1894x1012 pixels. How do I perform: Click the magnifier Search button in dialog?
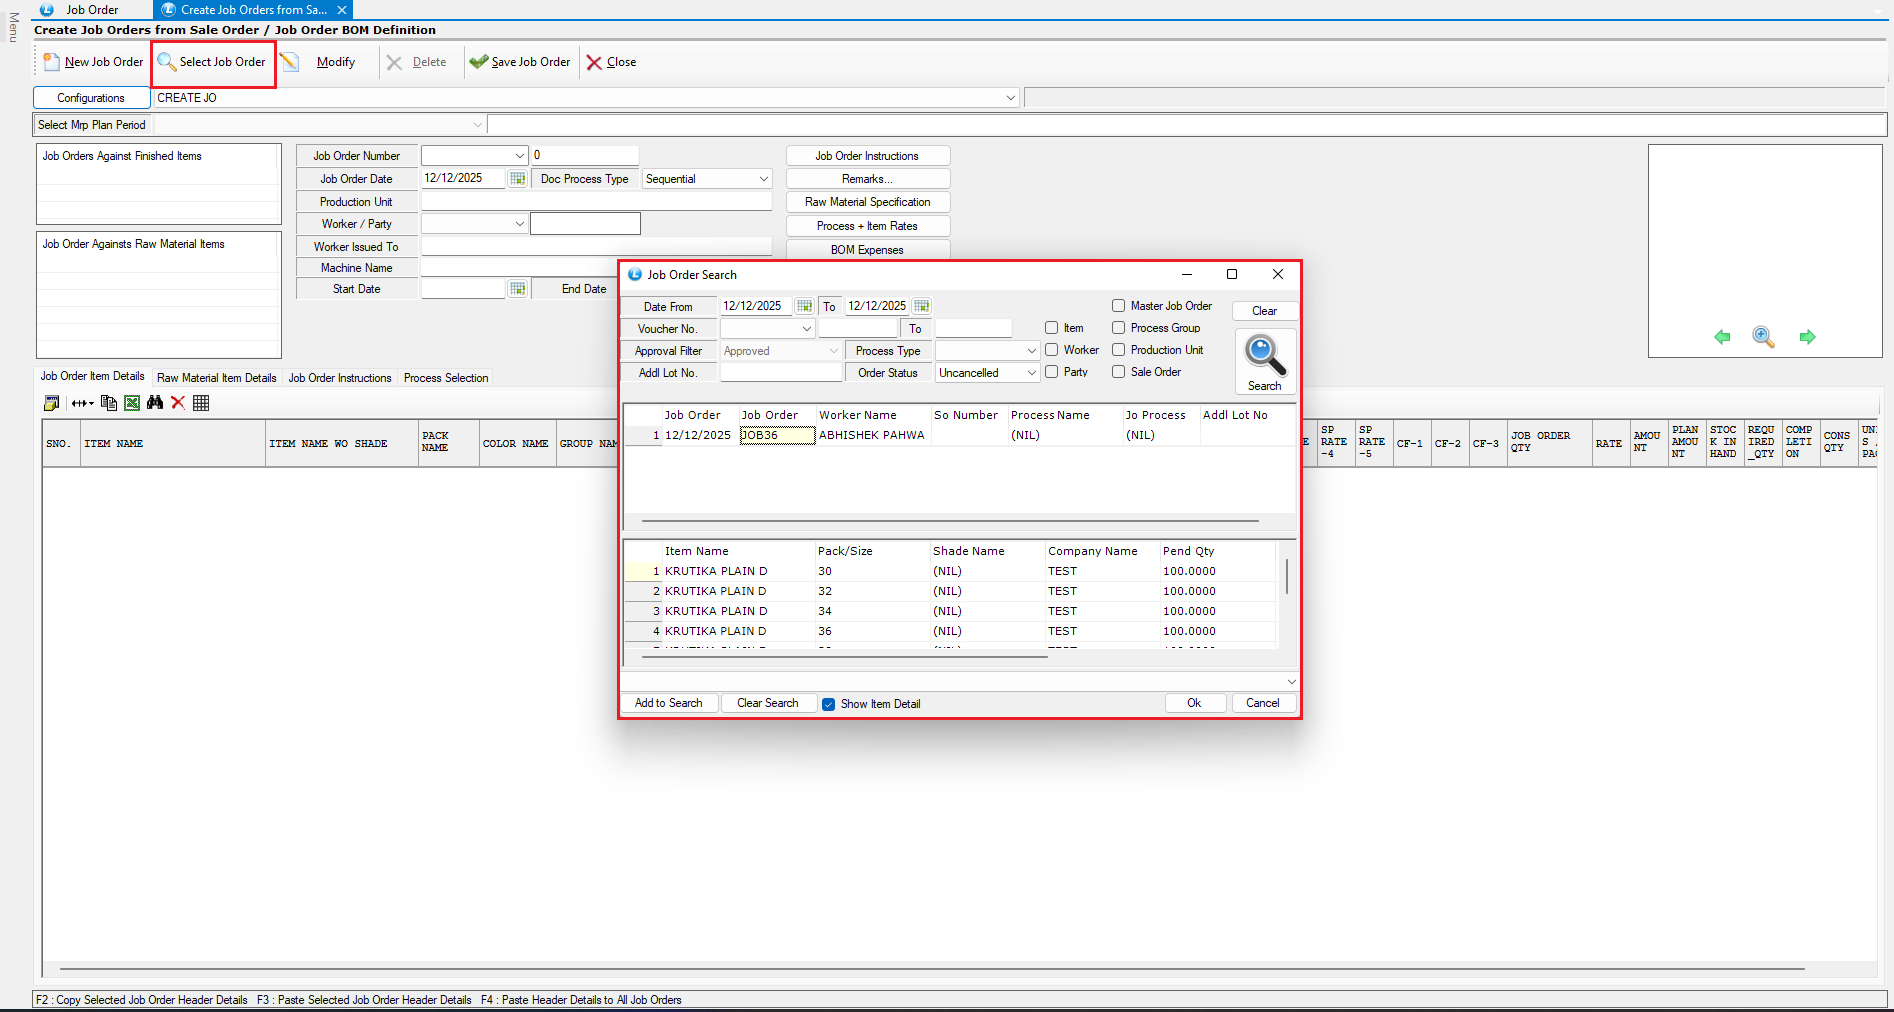click(1264, 362)
